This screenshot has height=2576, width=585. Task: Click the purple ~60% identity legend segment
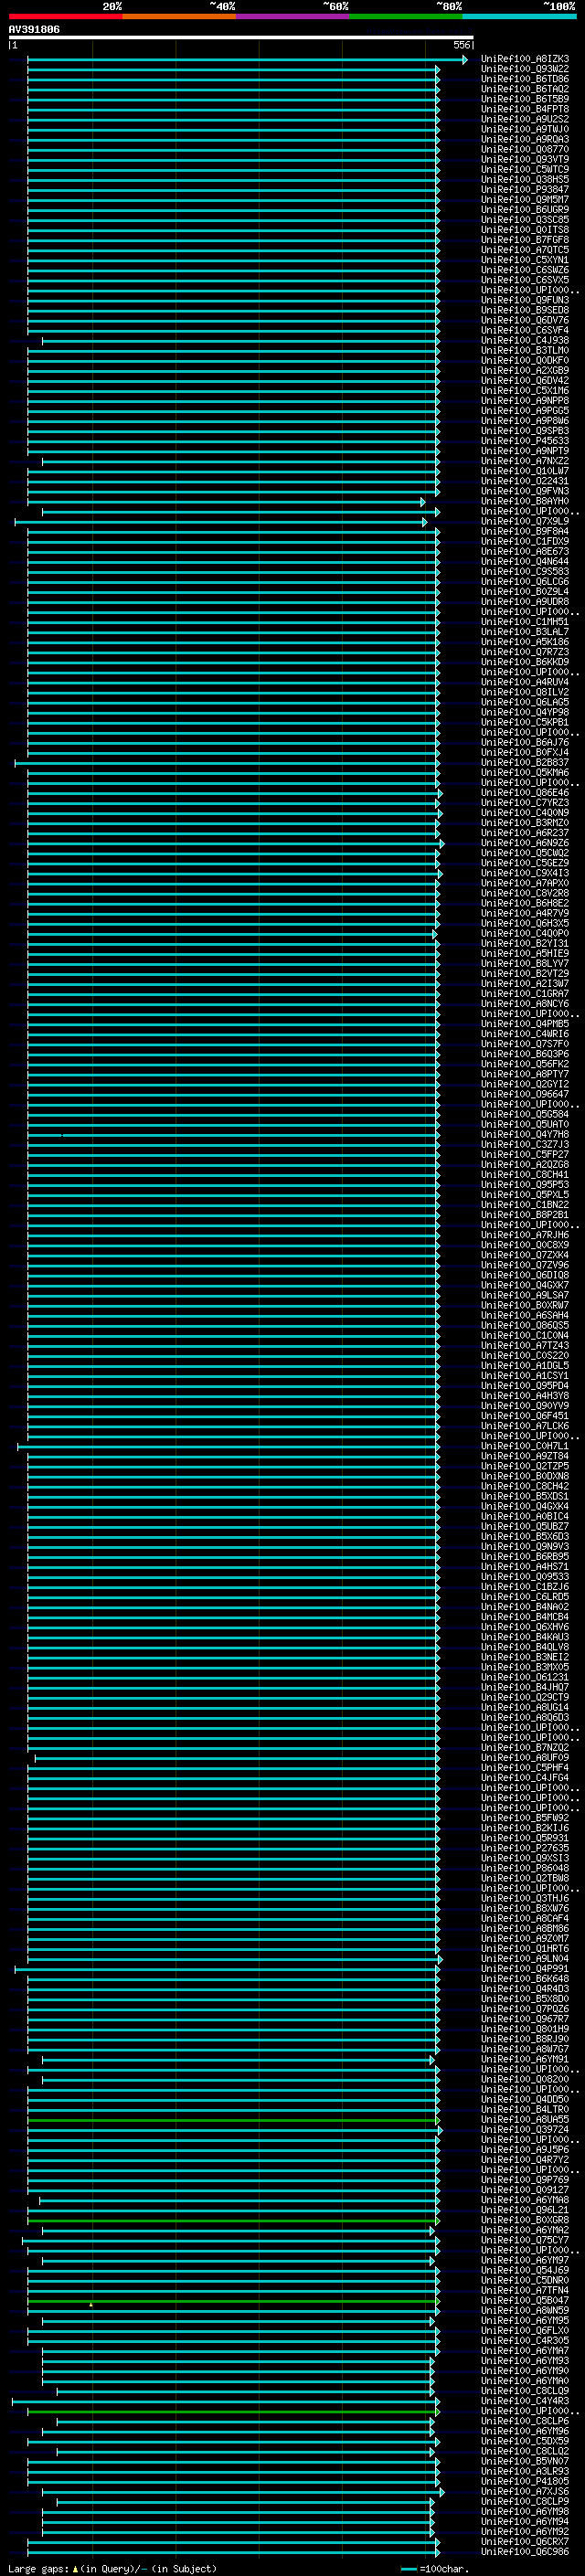tap(293, 16)
